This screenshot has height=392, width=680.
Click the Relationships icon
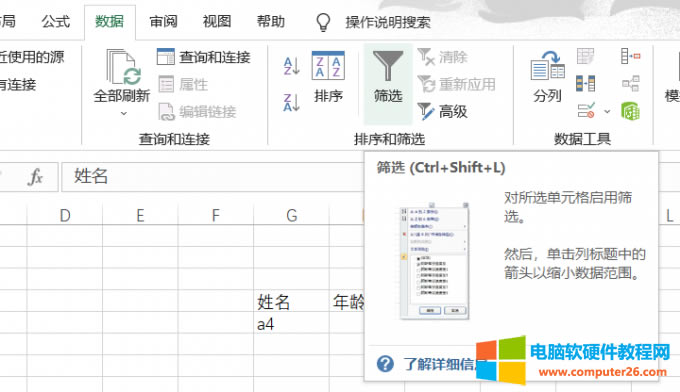point(631,83)
